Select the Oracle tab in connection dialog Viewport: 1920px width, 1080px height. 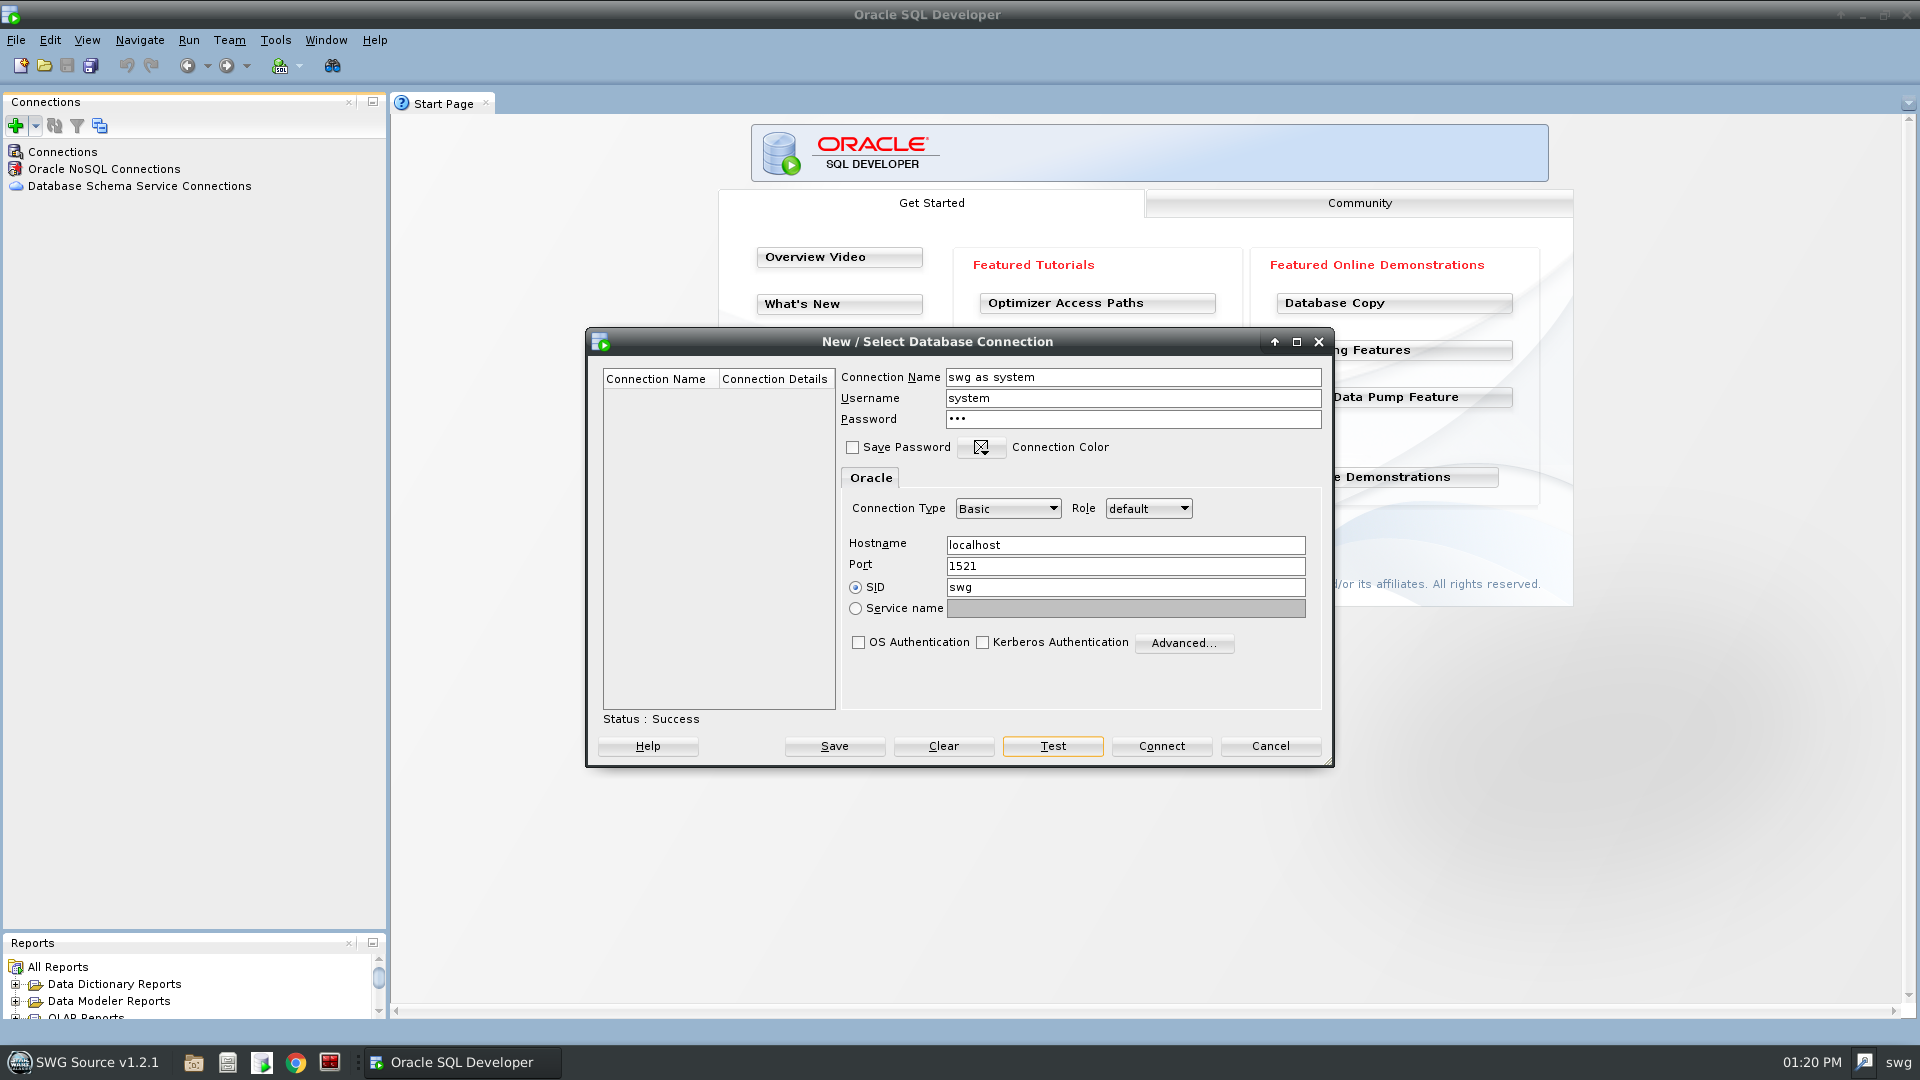[x=871, y=478]
